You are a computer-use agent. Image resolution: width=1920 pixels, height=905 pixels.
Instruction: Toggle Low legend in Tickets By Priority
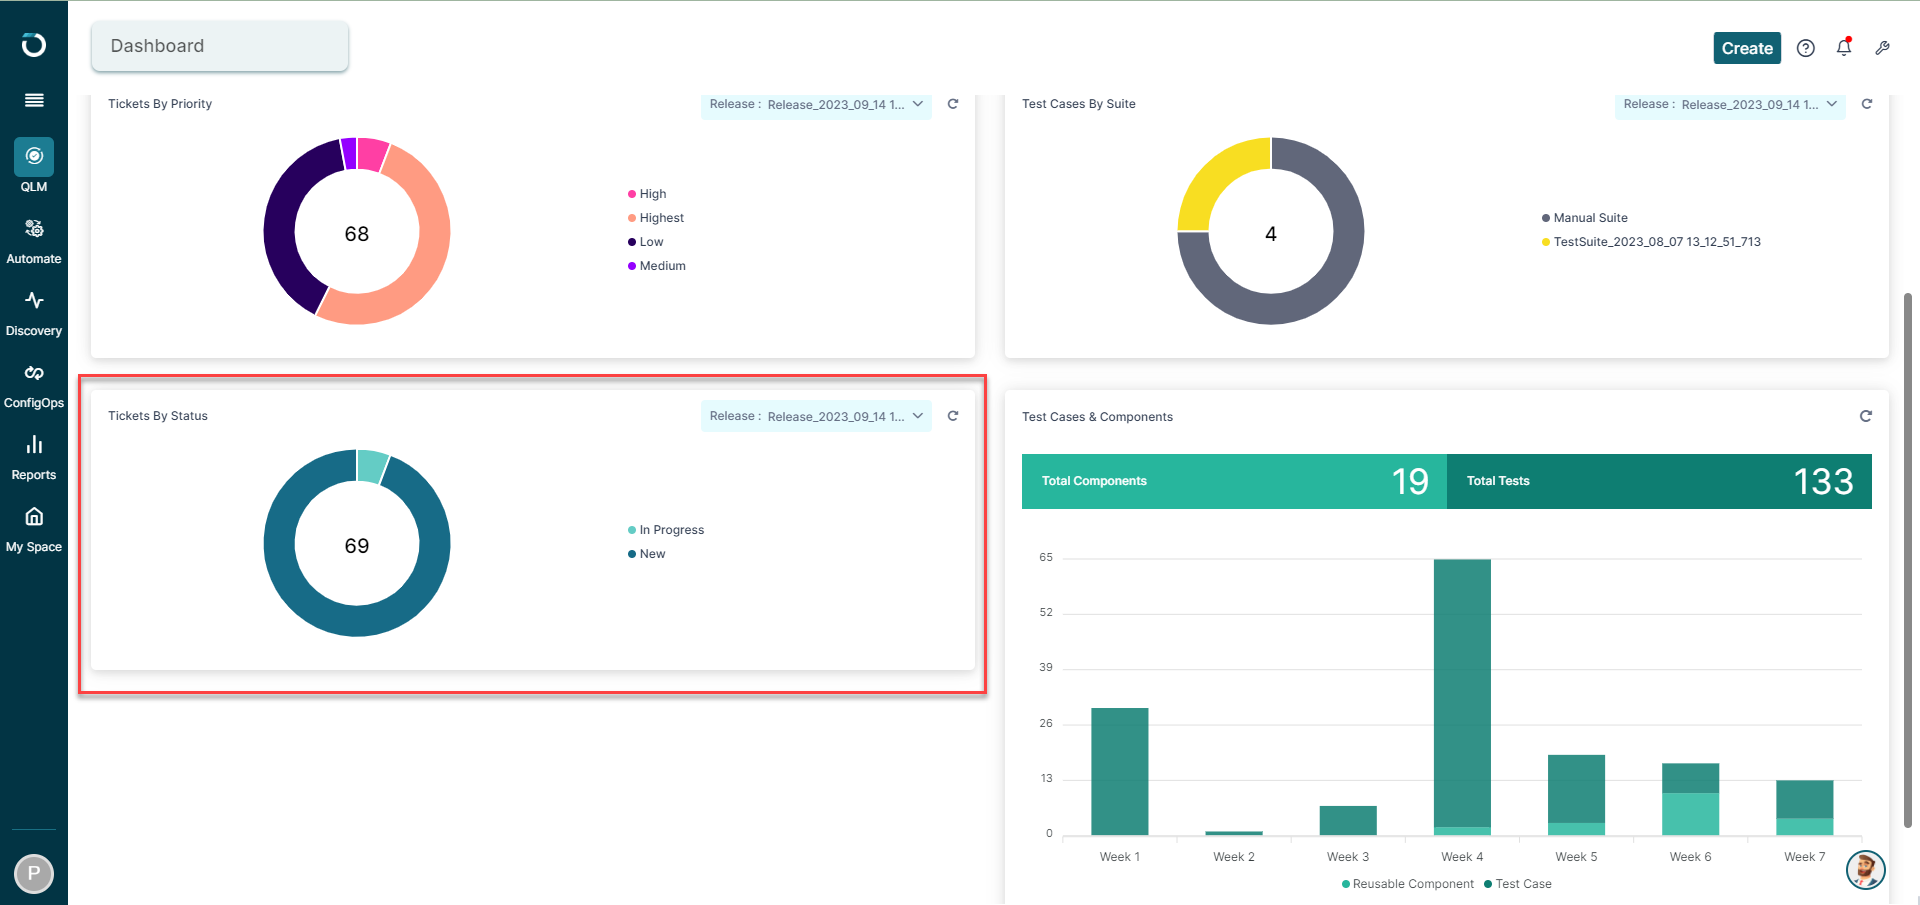click(646, 242)
